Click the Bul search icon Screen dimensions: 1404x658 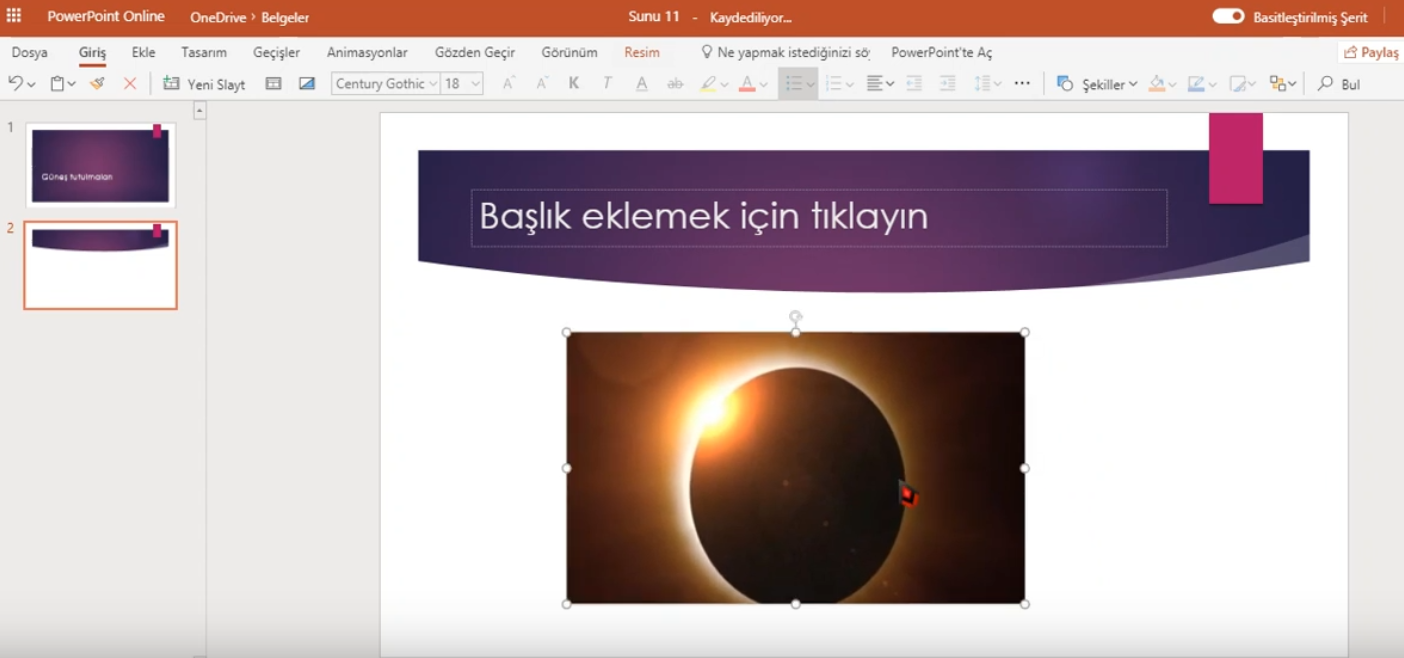(1326, 84)
